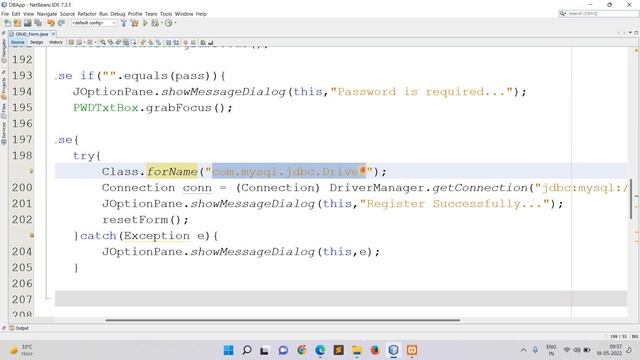640x360 pixels.
Task: Open the Windows Start button
Action: 229,350
